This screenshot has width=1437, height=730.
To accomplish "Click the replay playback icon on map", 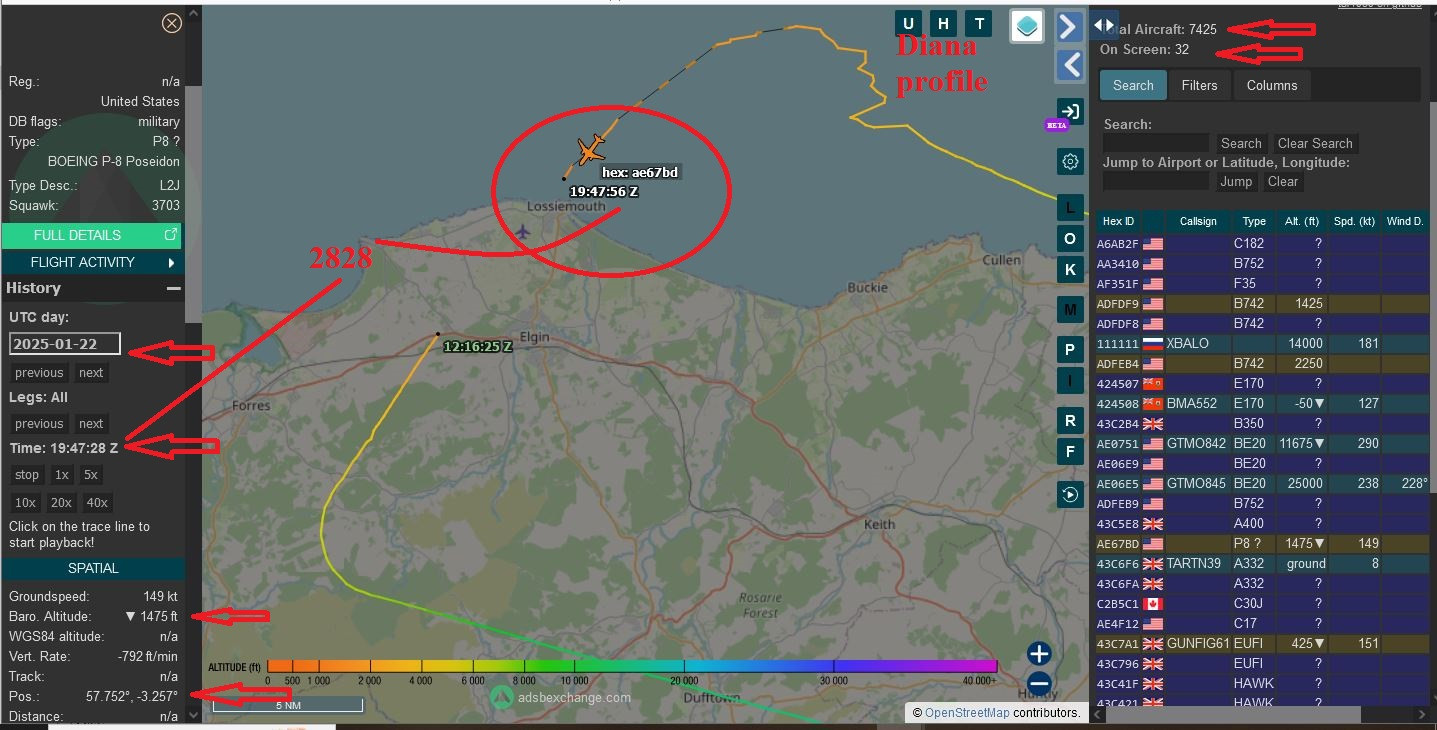I will [x=1070, y=494].
